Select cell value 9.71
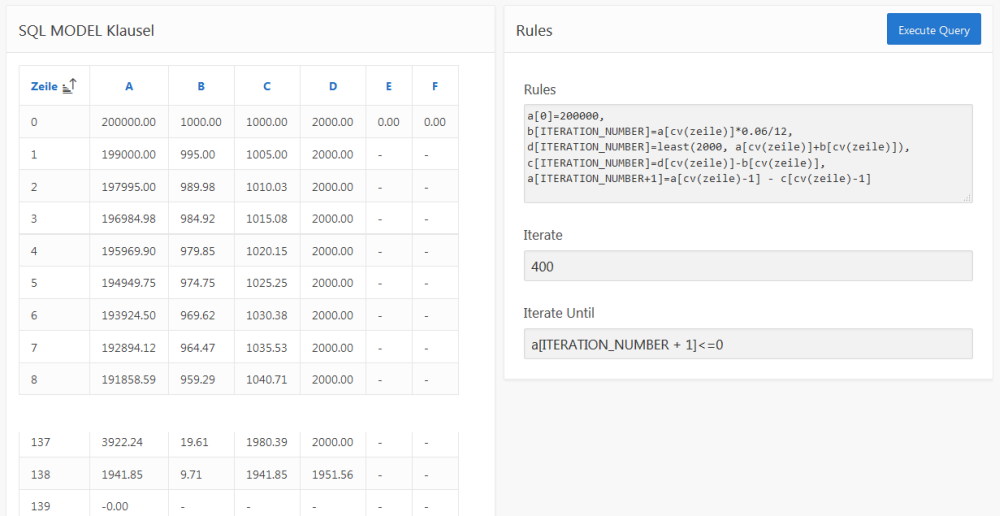The width and height of the screenshot is (1000, 516). click(x=191, y=475)
